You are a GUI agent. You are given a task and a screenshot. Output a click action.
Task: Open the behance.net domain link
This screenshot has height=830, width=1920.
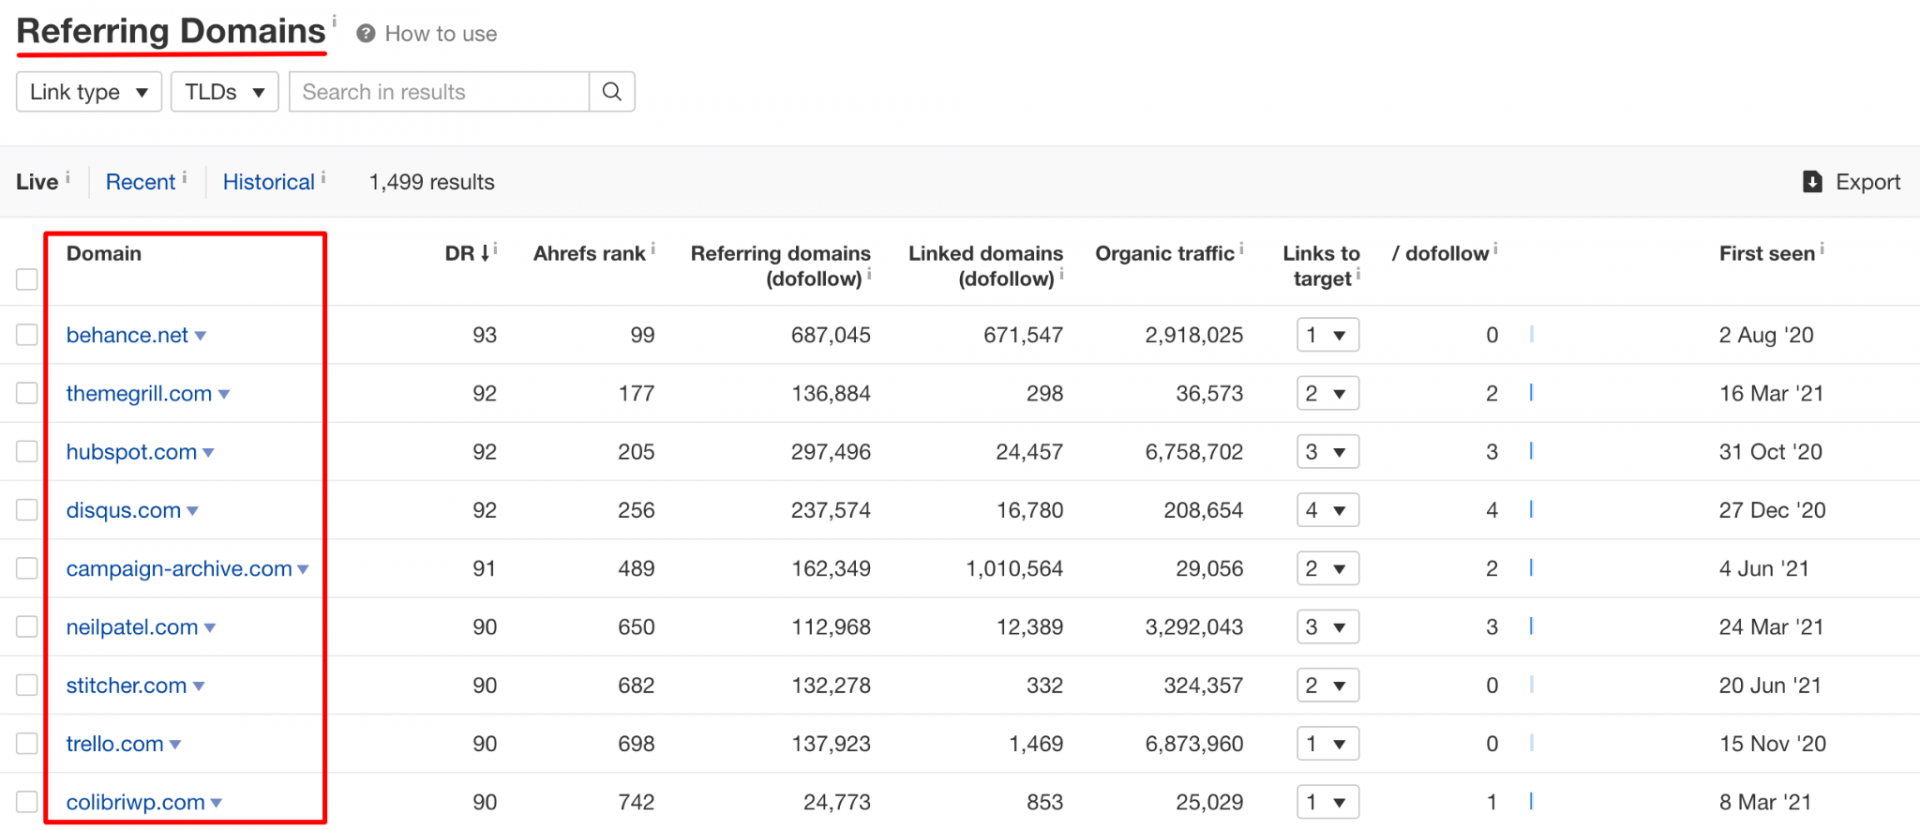coord(127,335)
